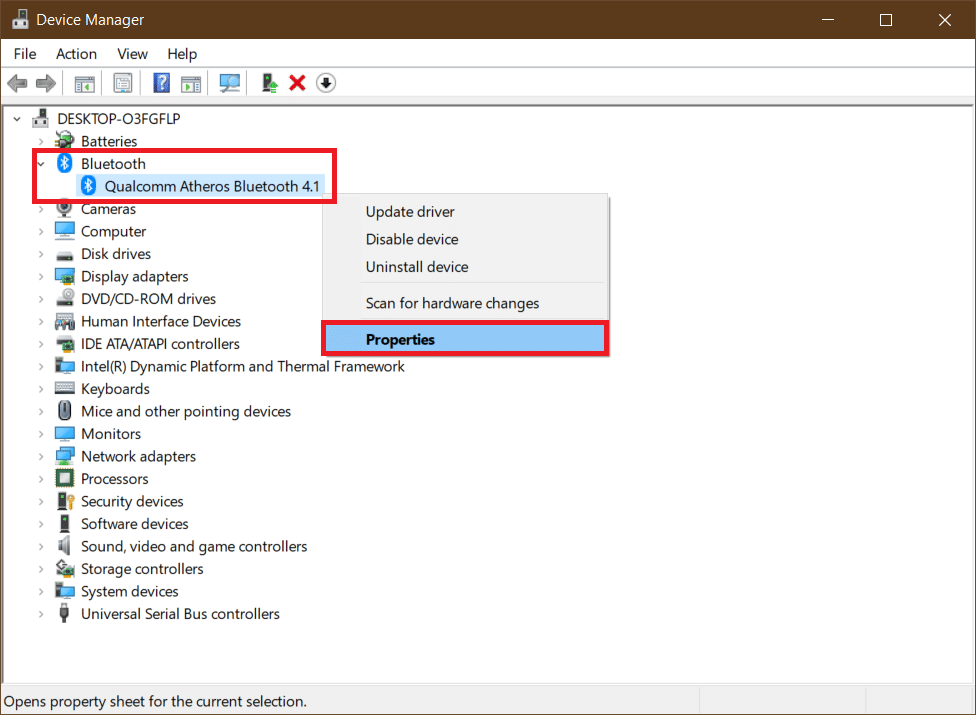The height and width of the screenshot is (715, 976).
Task: Open the File menu
Action: (x=25, y=54)
